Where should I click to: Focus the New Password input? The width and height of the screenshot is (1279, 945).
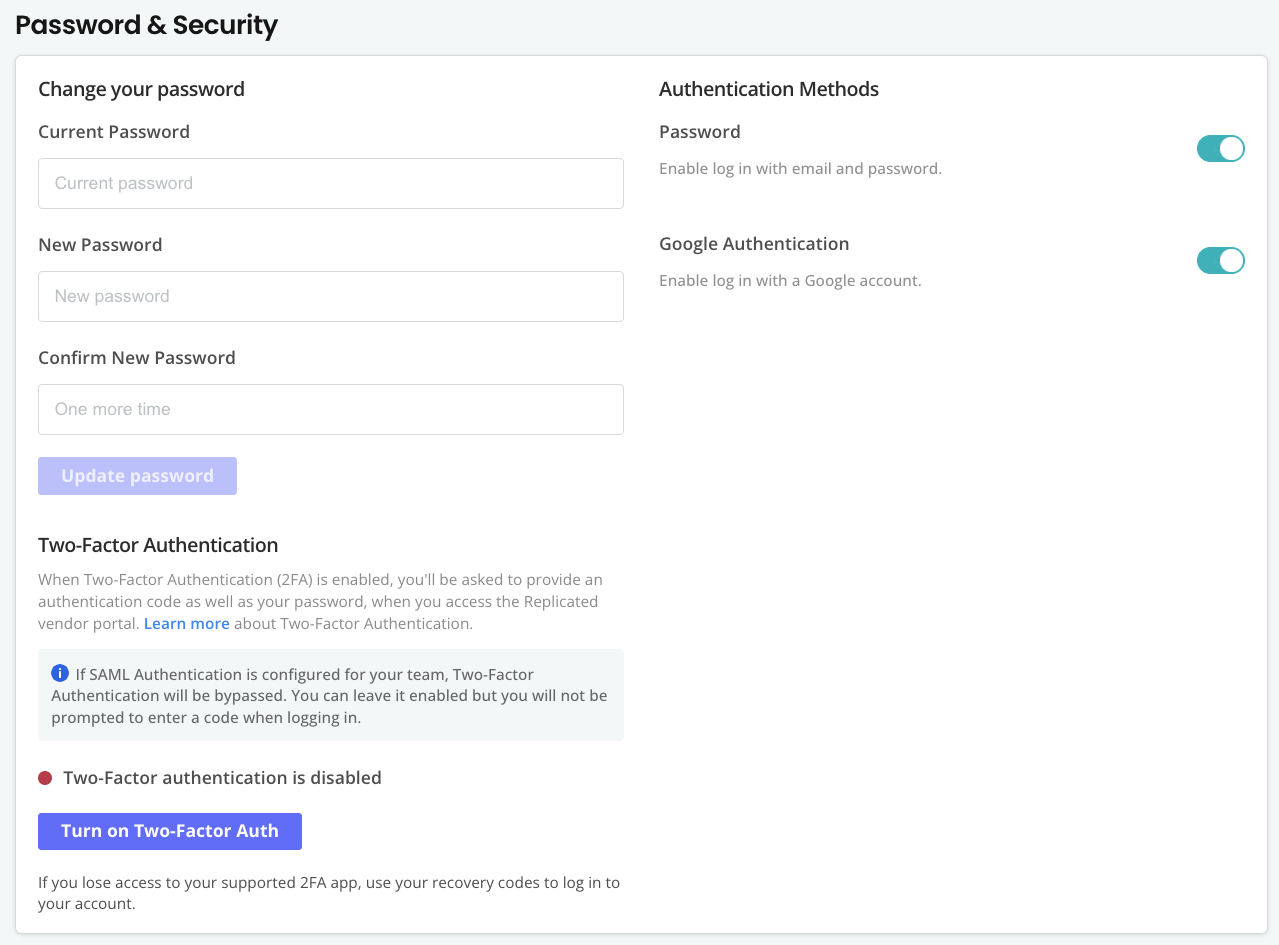(x=330, y=296)
